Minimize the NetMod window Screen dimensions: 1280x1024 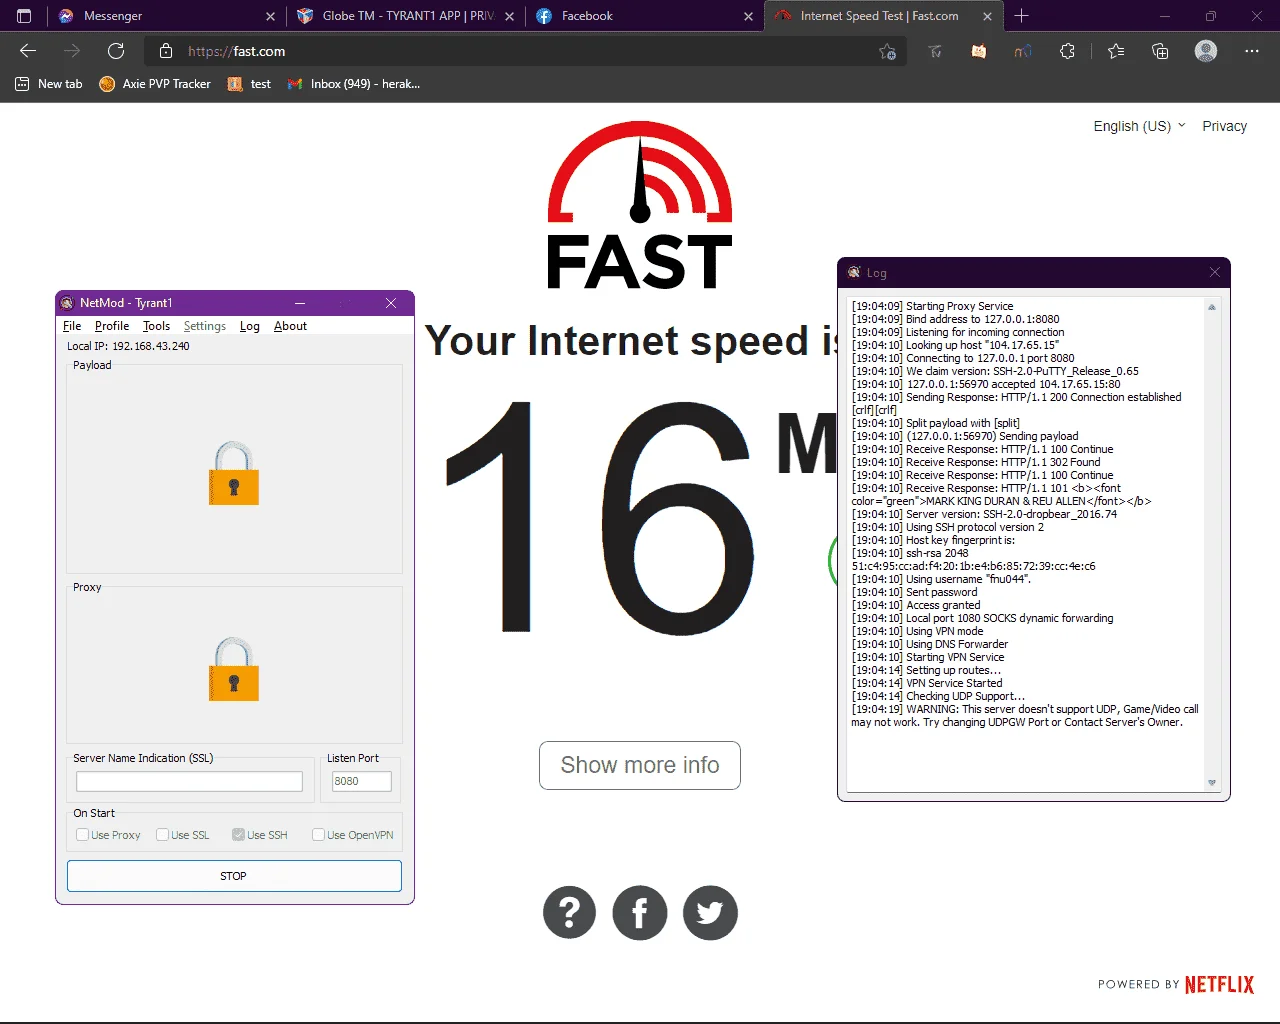[300, 303]
